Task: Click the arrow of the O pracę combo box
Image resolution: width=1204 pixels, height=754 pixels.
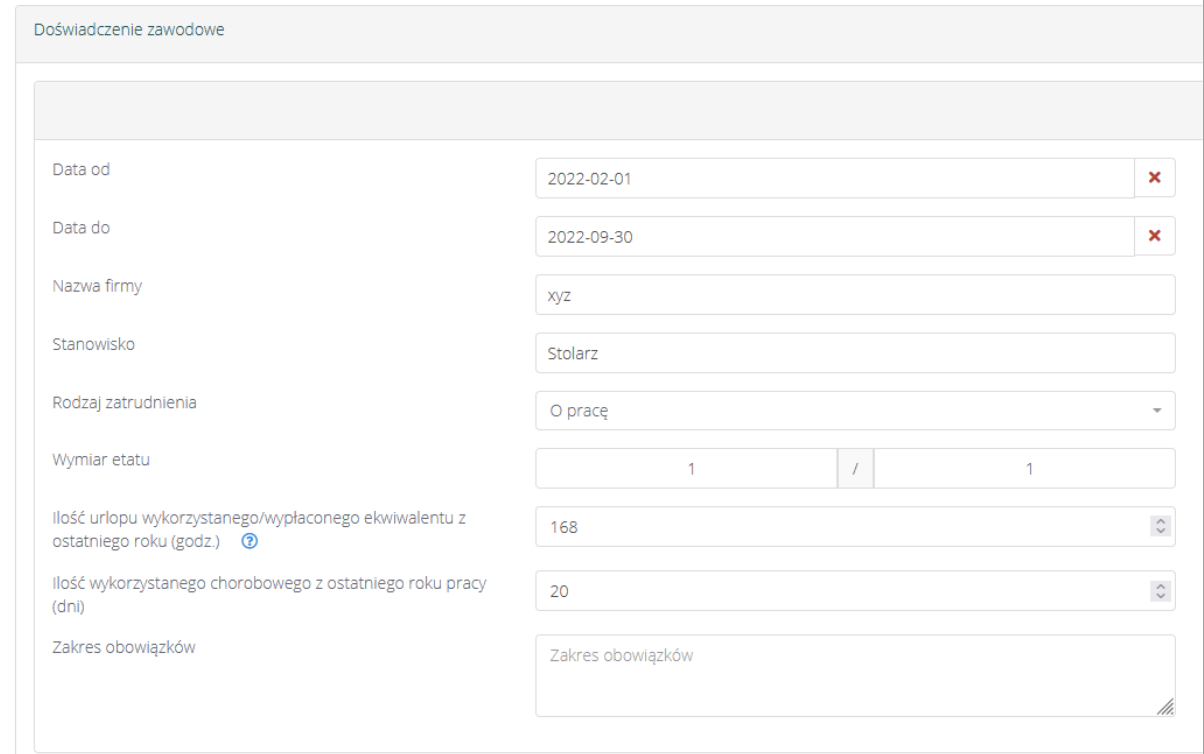Action: tap(1157, 411)
